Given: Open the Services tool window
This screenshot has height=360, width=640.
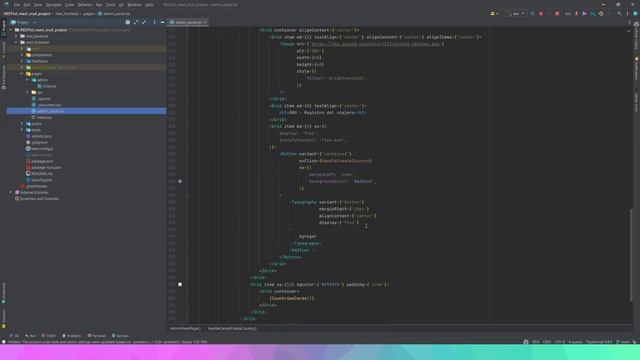Looking at the screenshot, I should coord(120,336).
